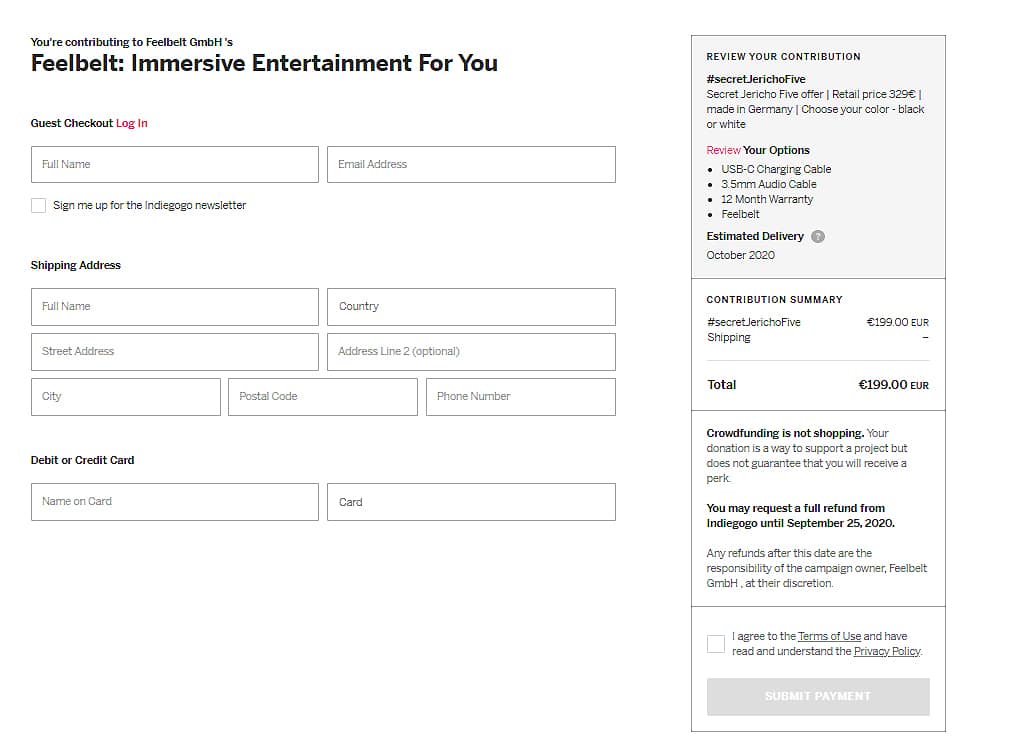Click the "Estimated Delivery" label

755,237
